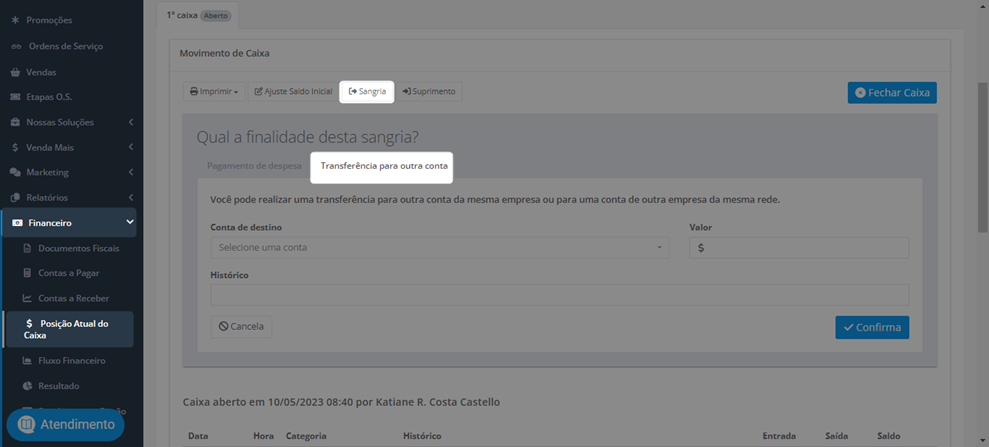Click the Valor input field
989x447 pixels.
click(x=799, y=248)
